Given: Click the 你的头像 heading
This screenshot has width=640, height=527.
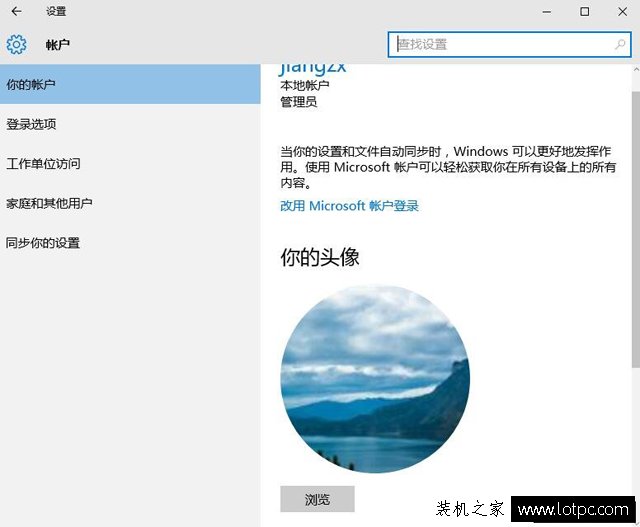Looking at the screenshot, I should (x=320, y=258).
